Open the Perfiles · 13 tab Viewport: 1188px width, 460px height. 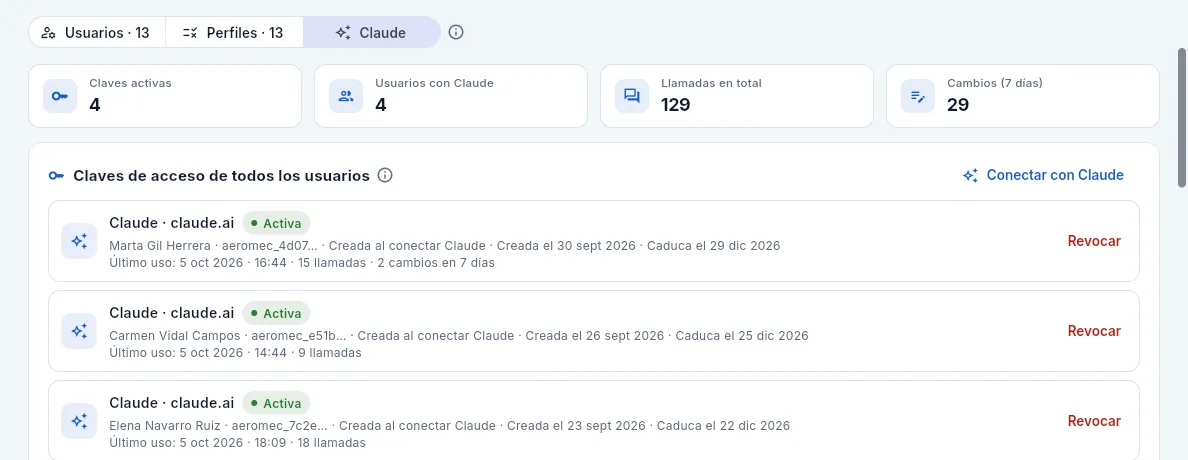[234, 33]
